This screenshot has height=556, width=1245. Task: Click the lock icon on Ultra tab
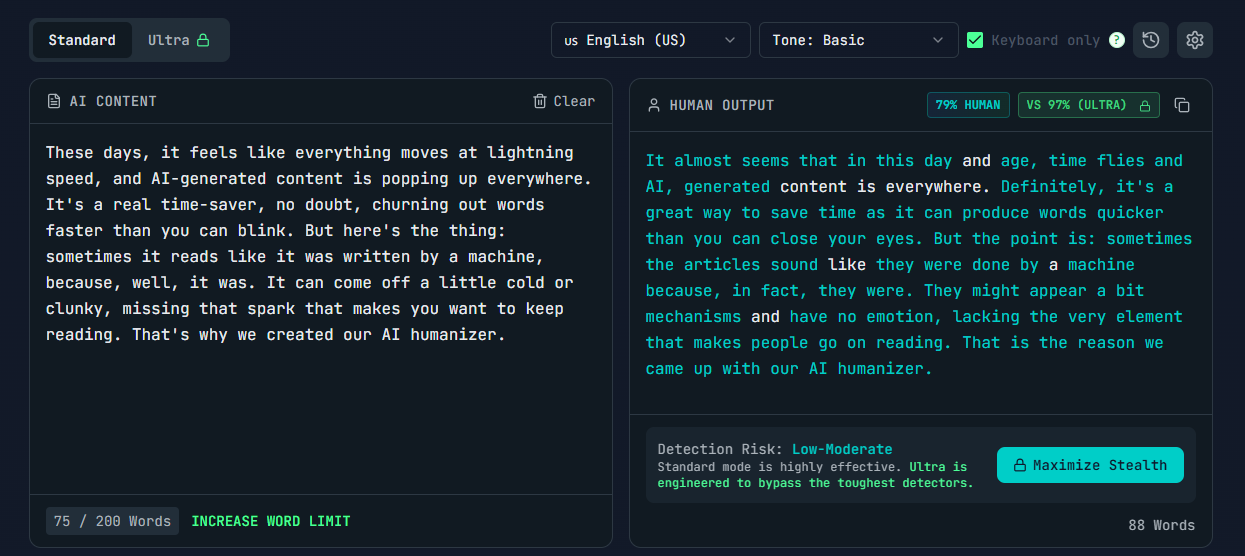(203, 40)
